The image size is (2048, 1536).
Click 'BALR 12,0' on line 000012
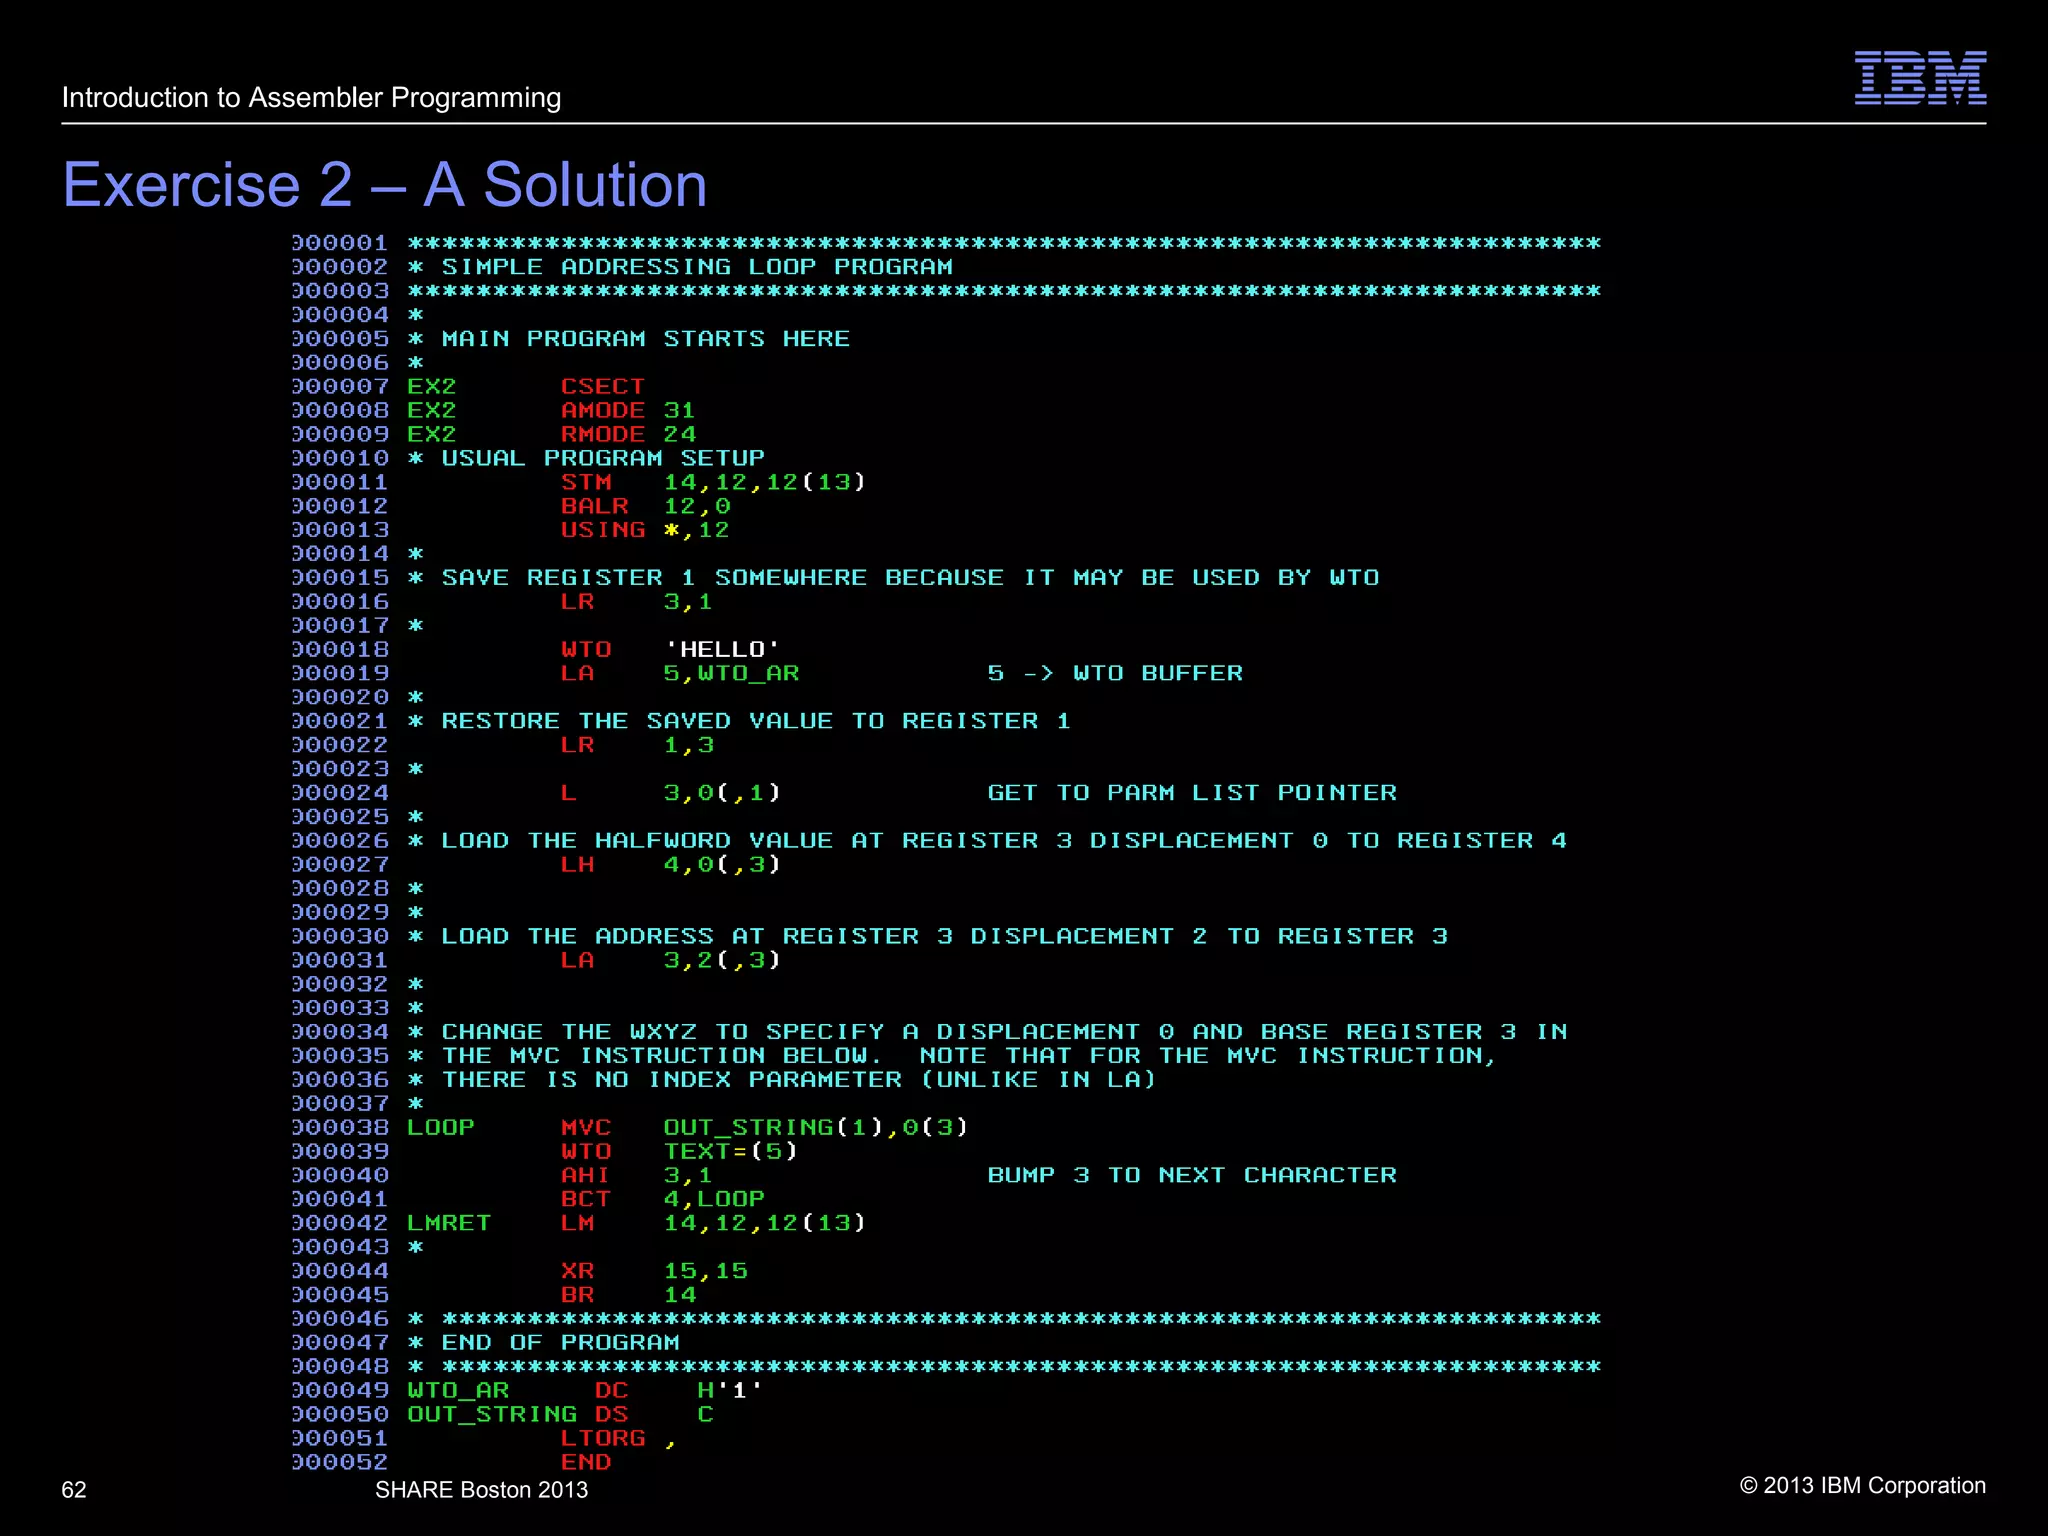[x=646, y=507]
